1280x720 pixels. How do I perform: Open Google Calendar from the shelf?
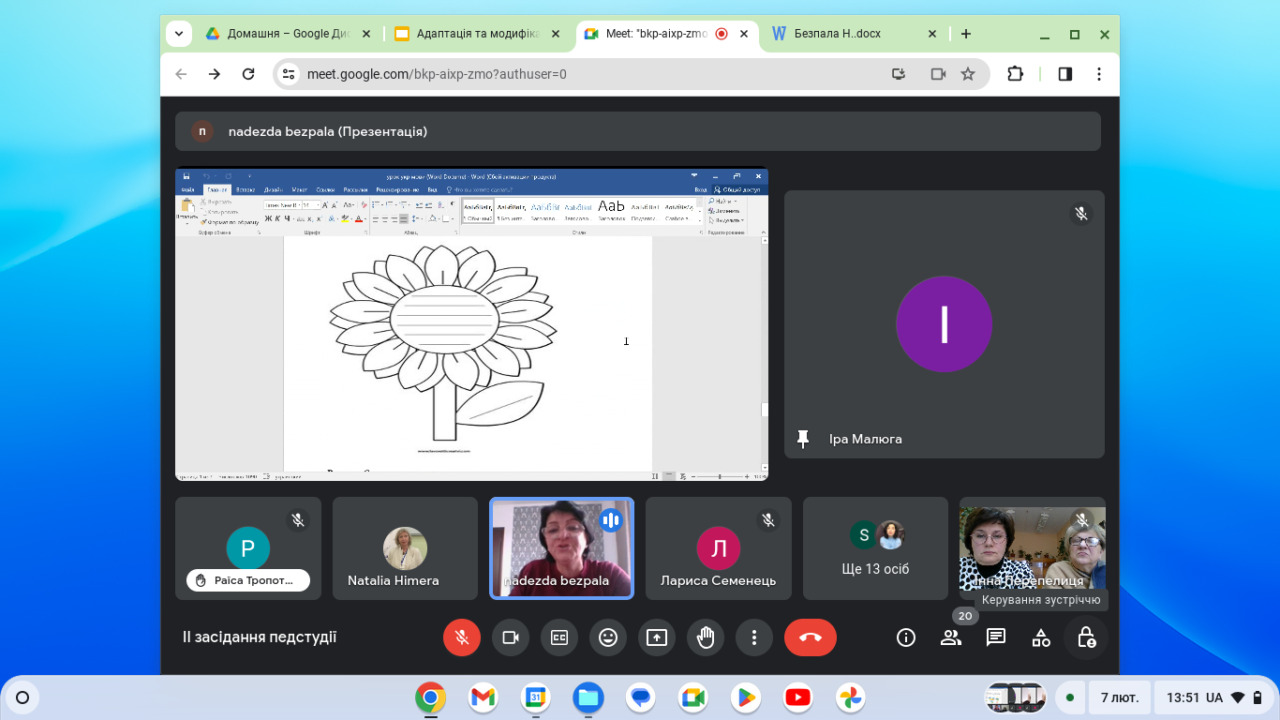[535, 697]
